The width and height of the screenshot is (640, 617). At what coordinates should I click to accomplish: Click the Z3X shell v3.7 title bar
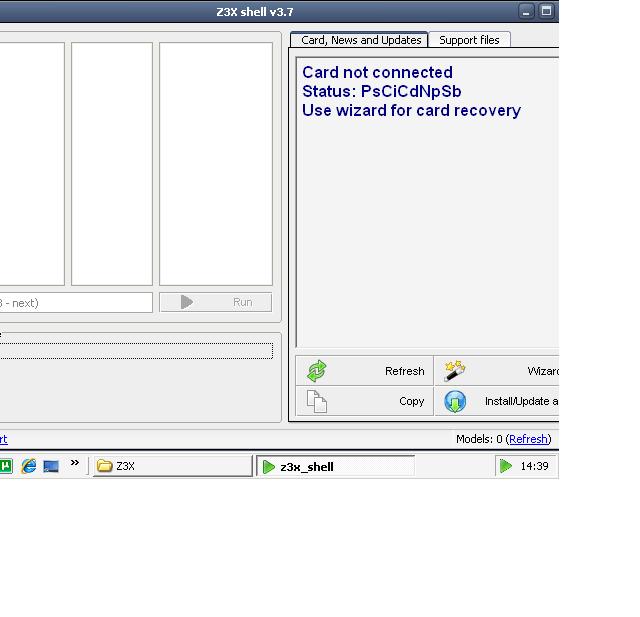click(x=255, y=12)
